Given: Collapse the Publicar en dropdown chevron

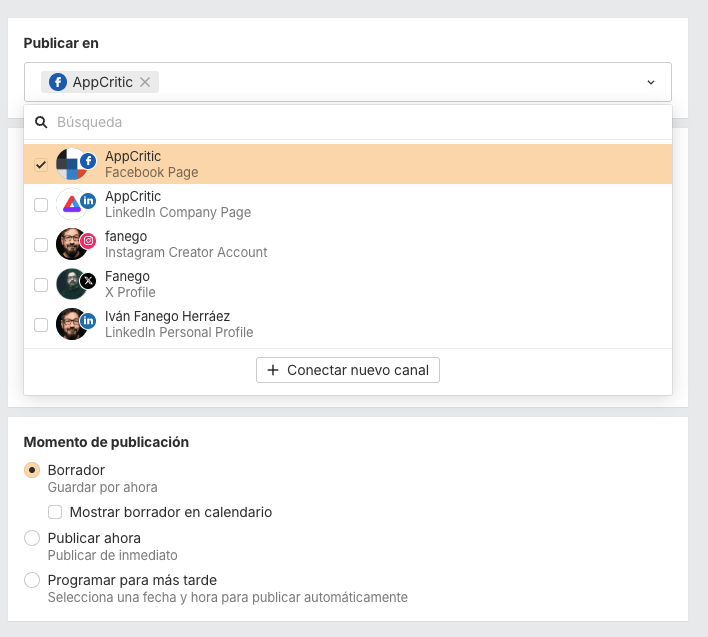Looking at the screenshot, I should point(651,82).
